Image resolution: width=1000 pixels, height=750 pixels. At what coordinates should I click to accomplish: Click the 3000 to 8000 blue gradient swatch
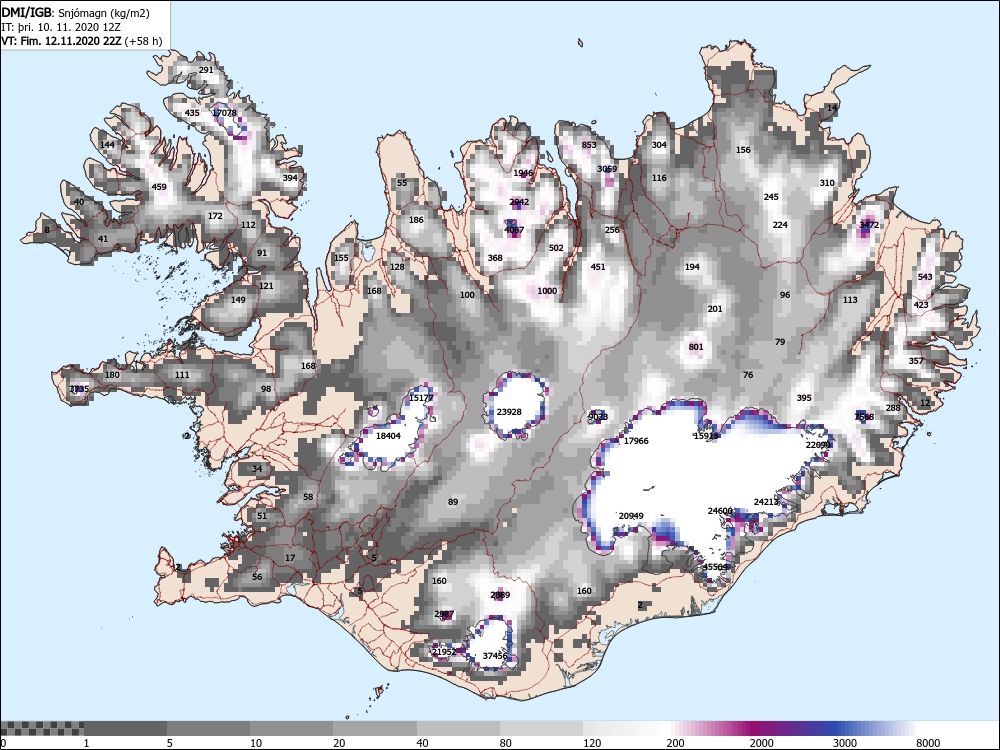875,728
